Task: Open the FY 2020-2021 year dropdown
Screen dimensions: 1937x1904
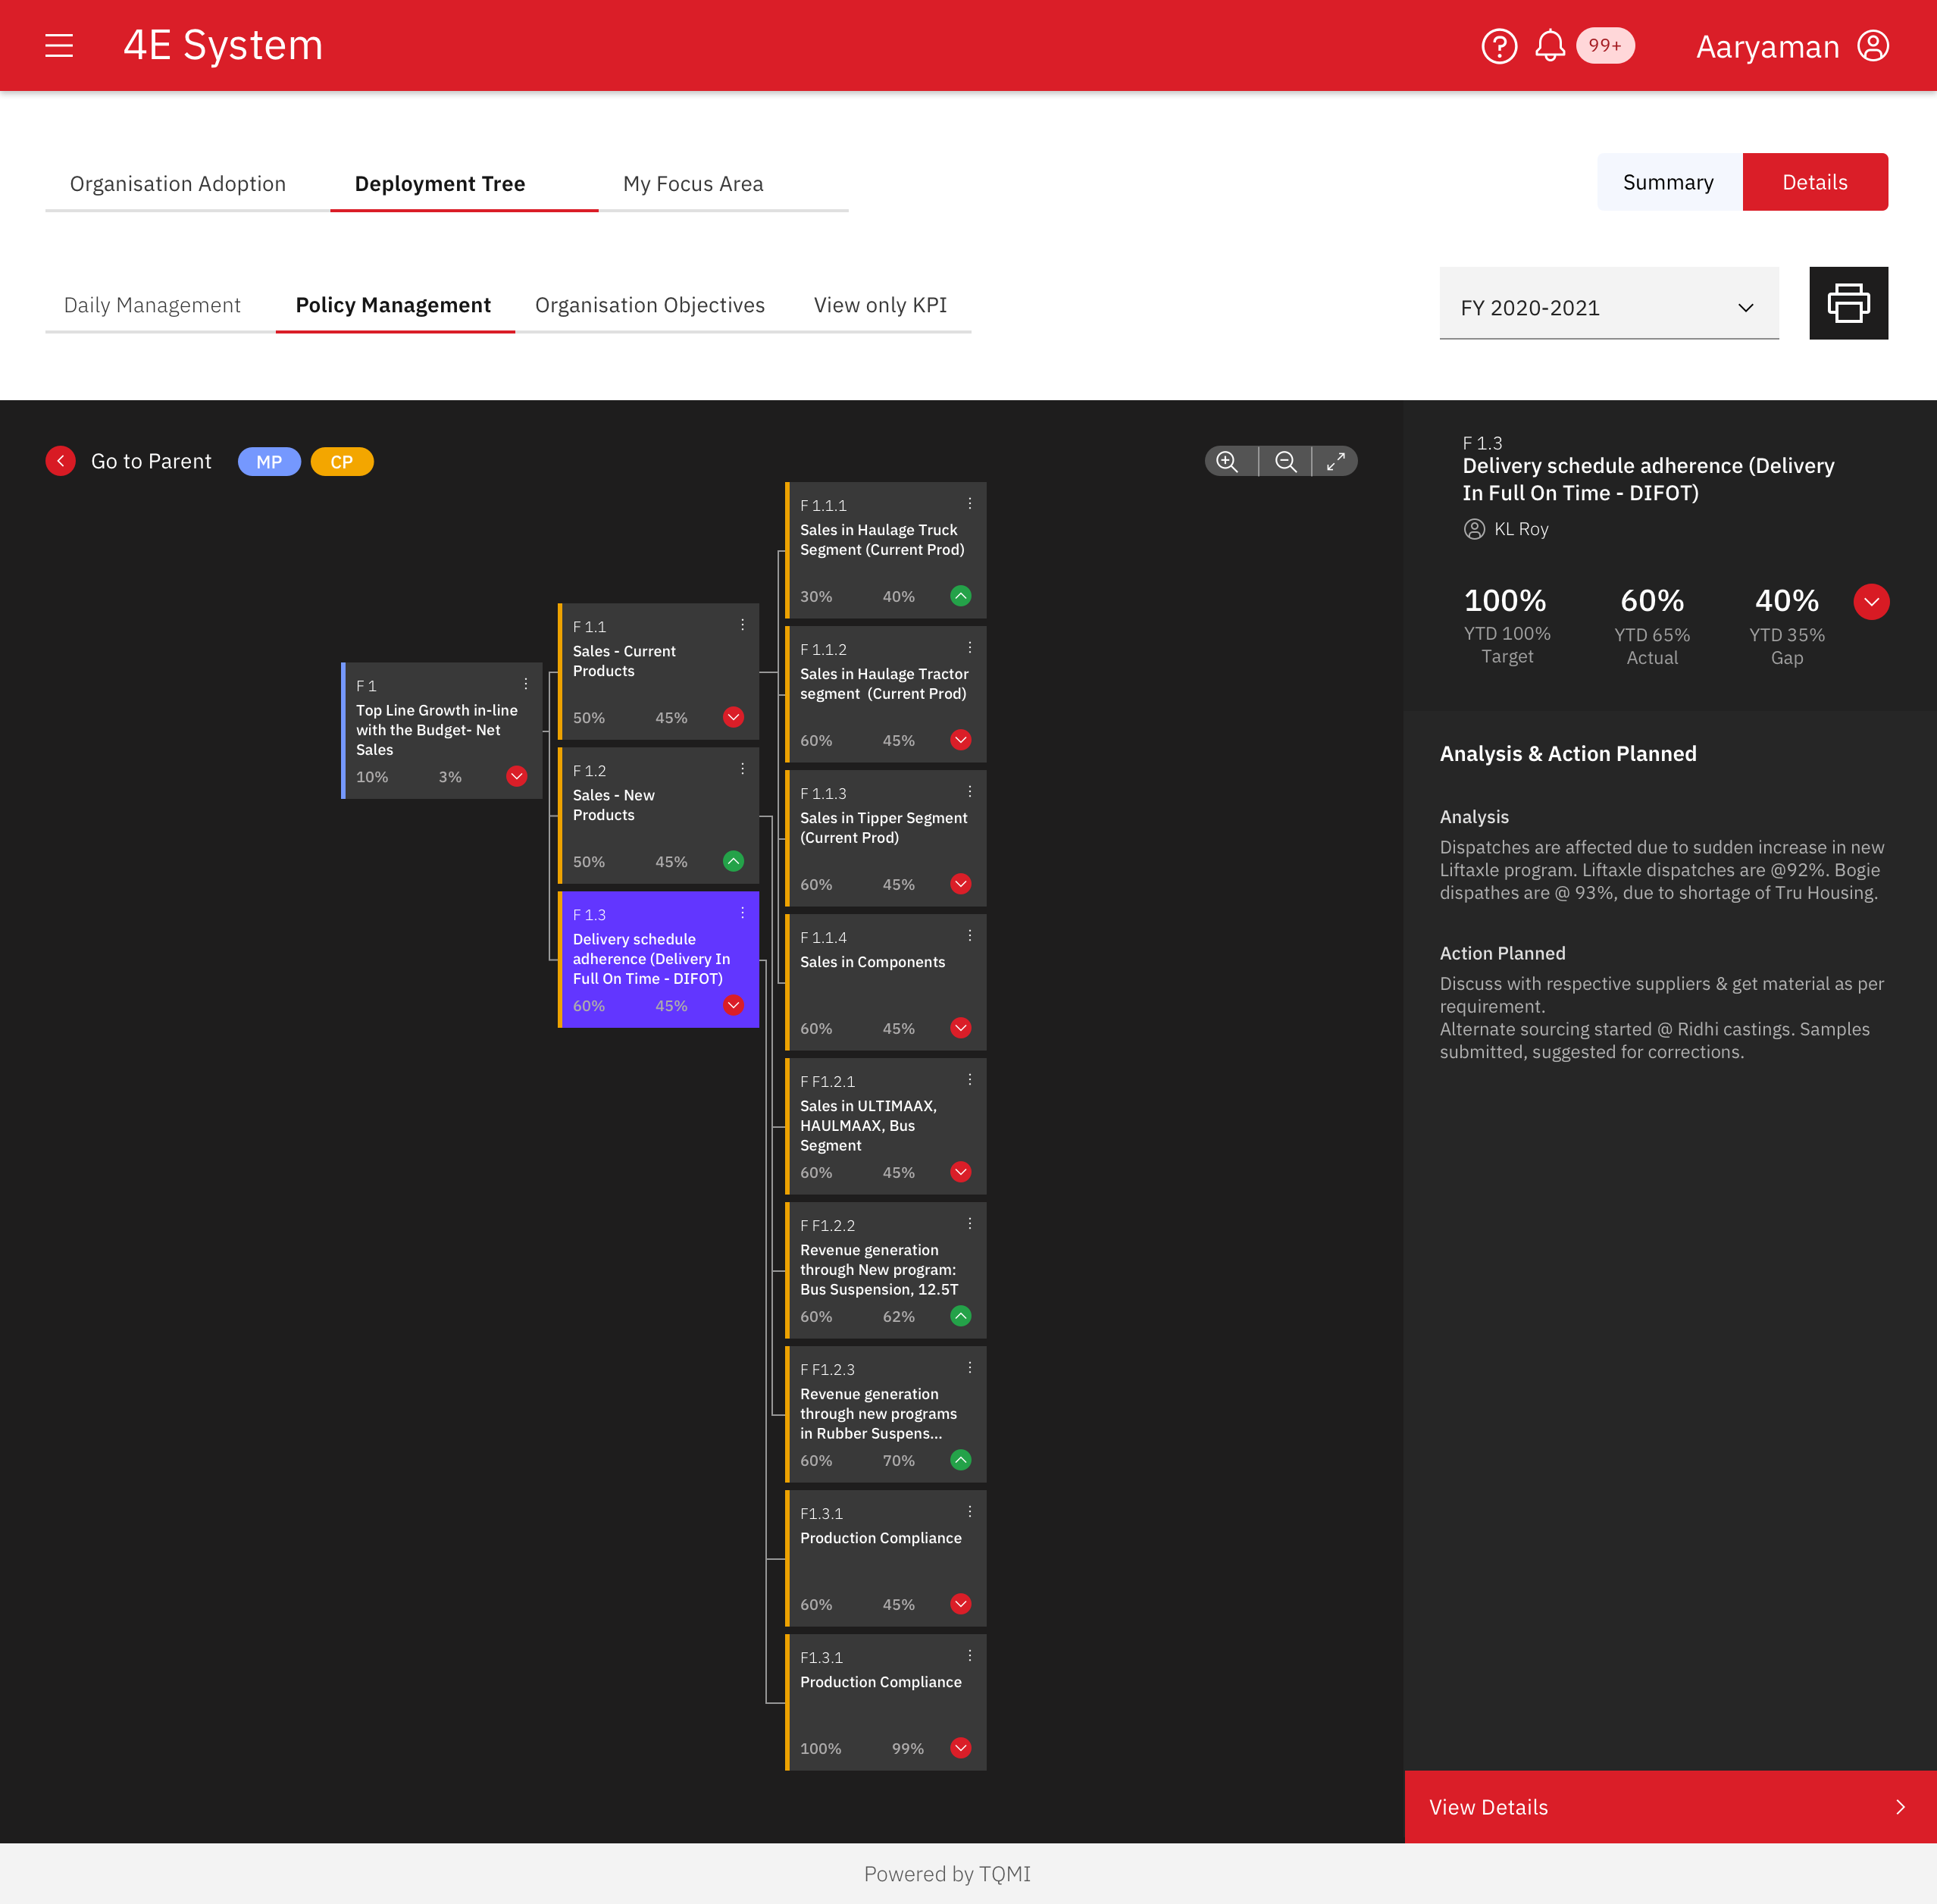Action: [1608, 307]
